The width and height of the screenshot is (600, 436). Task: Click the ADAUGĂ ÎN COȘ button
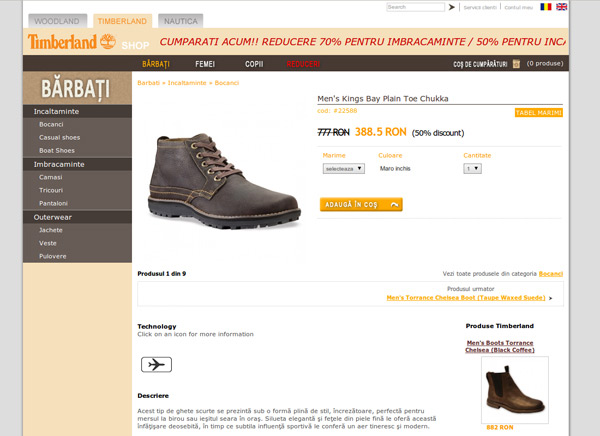pos(361,204)
